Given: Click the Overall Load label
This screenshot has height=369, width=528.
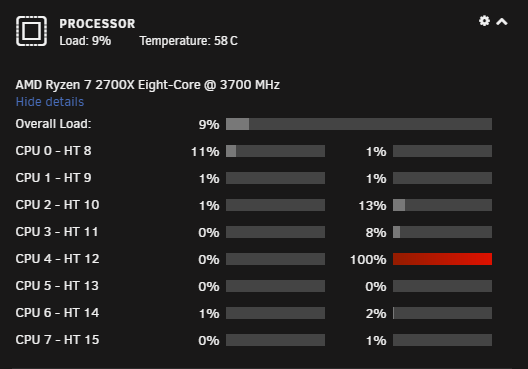Looking at the screenshot, I should (x=53, y=124).
